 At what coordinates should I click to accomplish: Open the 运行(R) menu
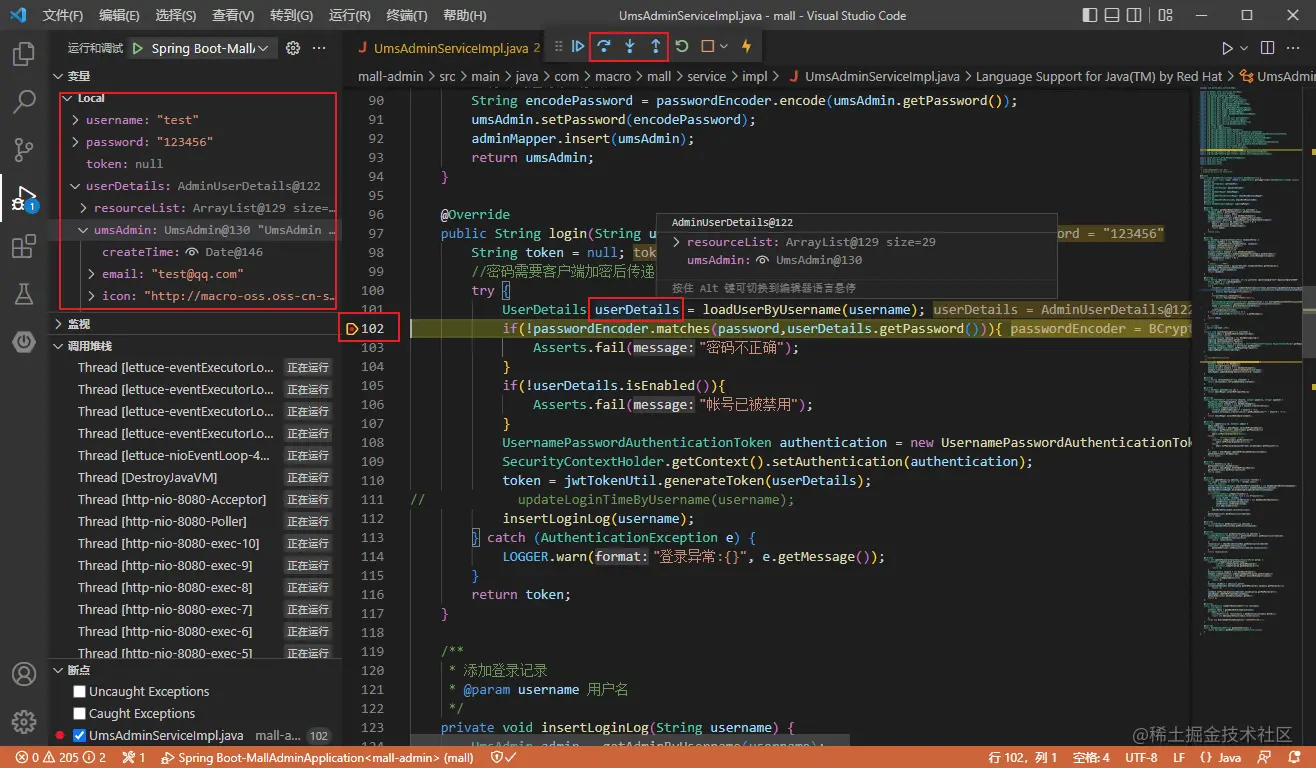(x=349, y=16)
